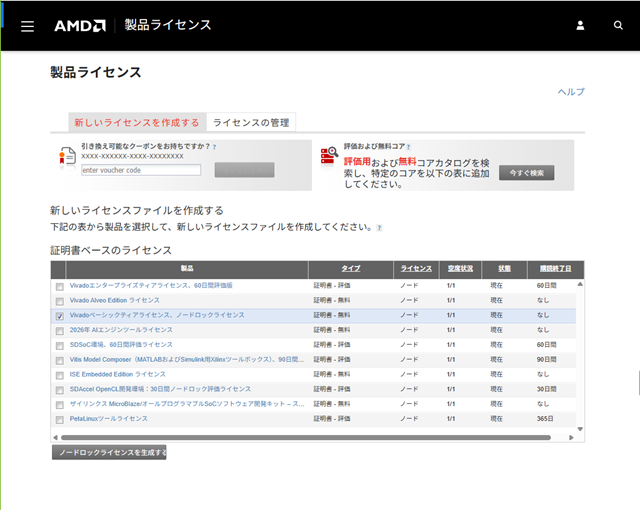
Task: Select the 新しいライセンスを作成する tab
Action: (137, 122)
